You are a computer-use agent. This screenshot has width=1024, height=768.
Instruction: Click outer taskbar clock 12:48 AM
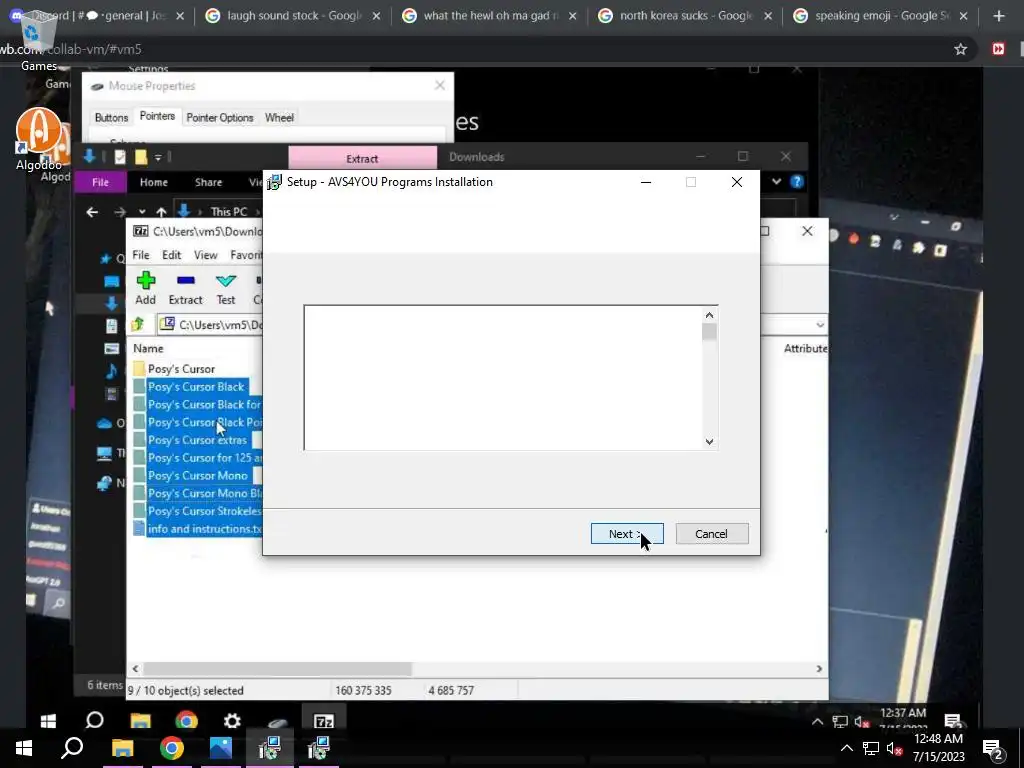(938, 739)
